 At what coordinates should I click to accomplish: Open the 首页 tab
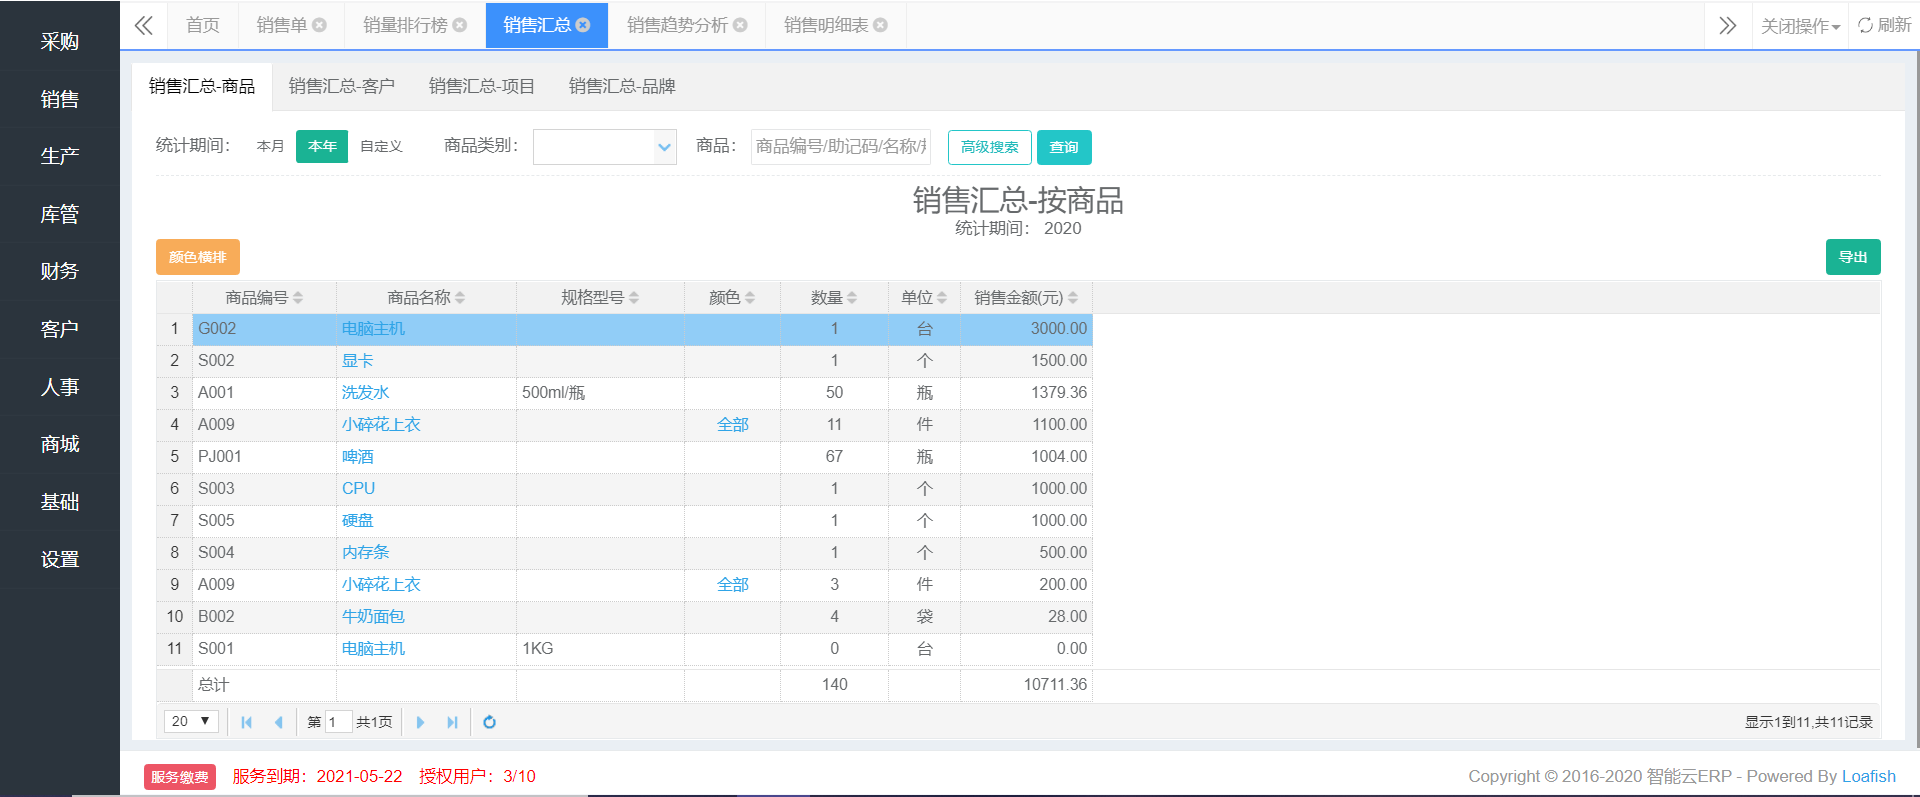(203, 25)
